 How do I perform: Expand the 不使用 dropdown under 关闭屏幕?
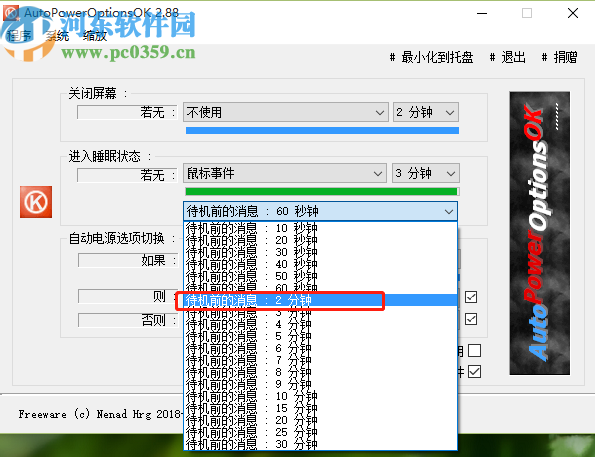pos(286,112)
